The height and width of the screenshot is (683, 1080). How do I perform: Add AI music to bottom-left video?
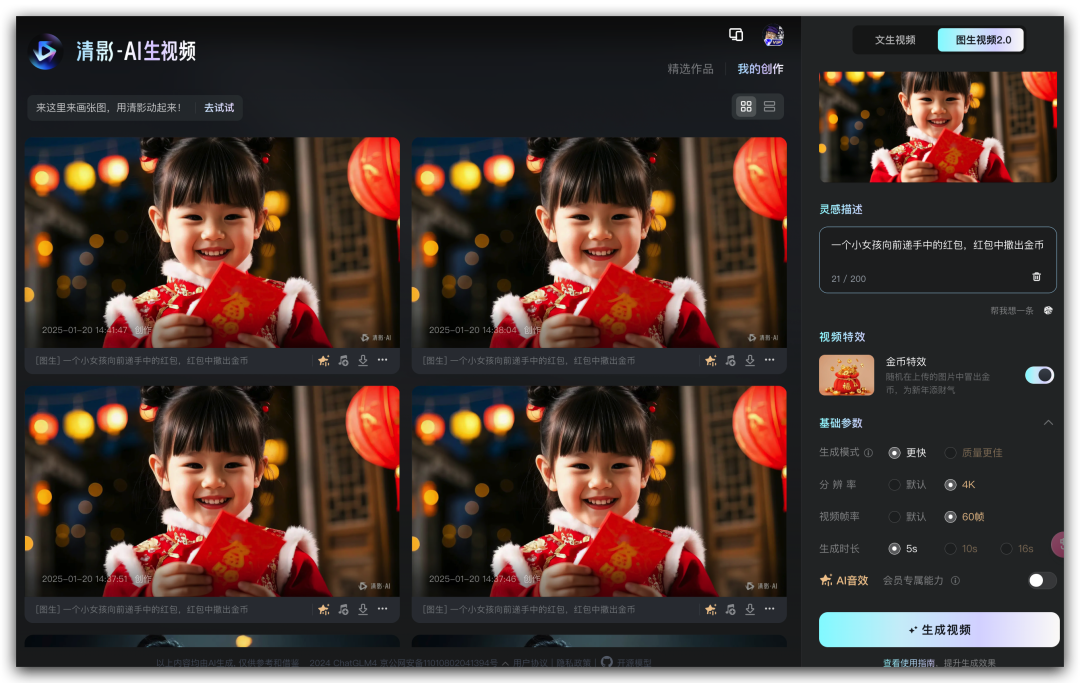(x=343, y=609)
